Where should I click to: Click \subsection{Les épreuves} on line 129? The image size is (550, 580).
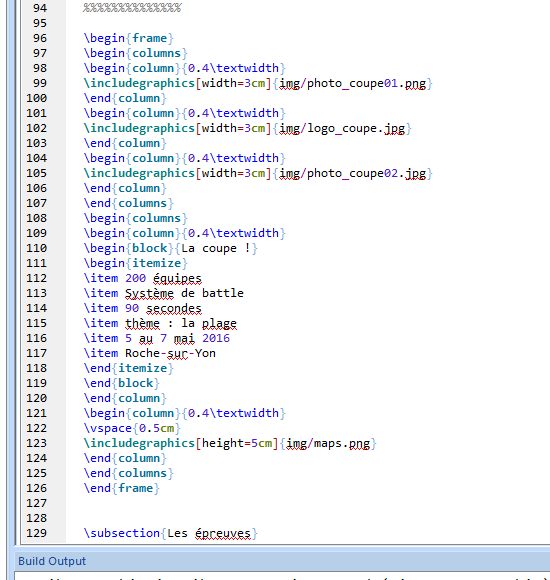tap(171, 533)
